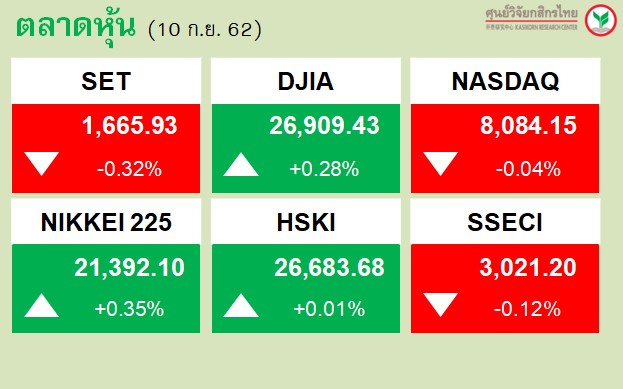This screenshot has height=389, width=623.
Task: Click the NIKKEI 225 up arrow triangle
Action: 41,305
